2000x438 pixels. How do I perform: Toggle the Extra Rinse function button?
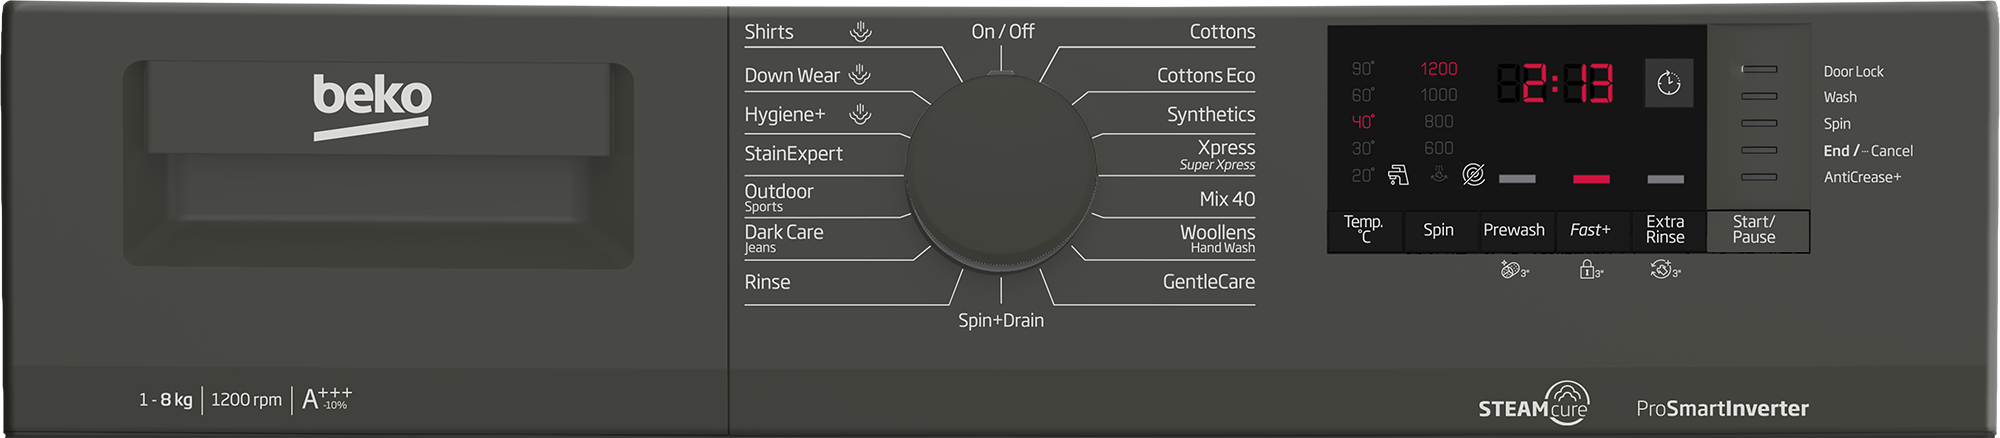[x=1666, y=230]
